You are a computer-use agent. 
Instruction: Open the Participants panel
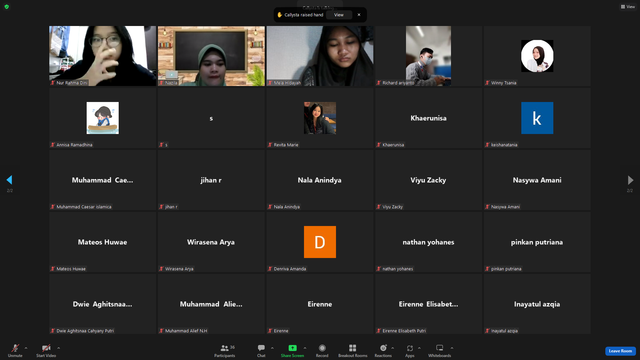point(225,350)
